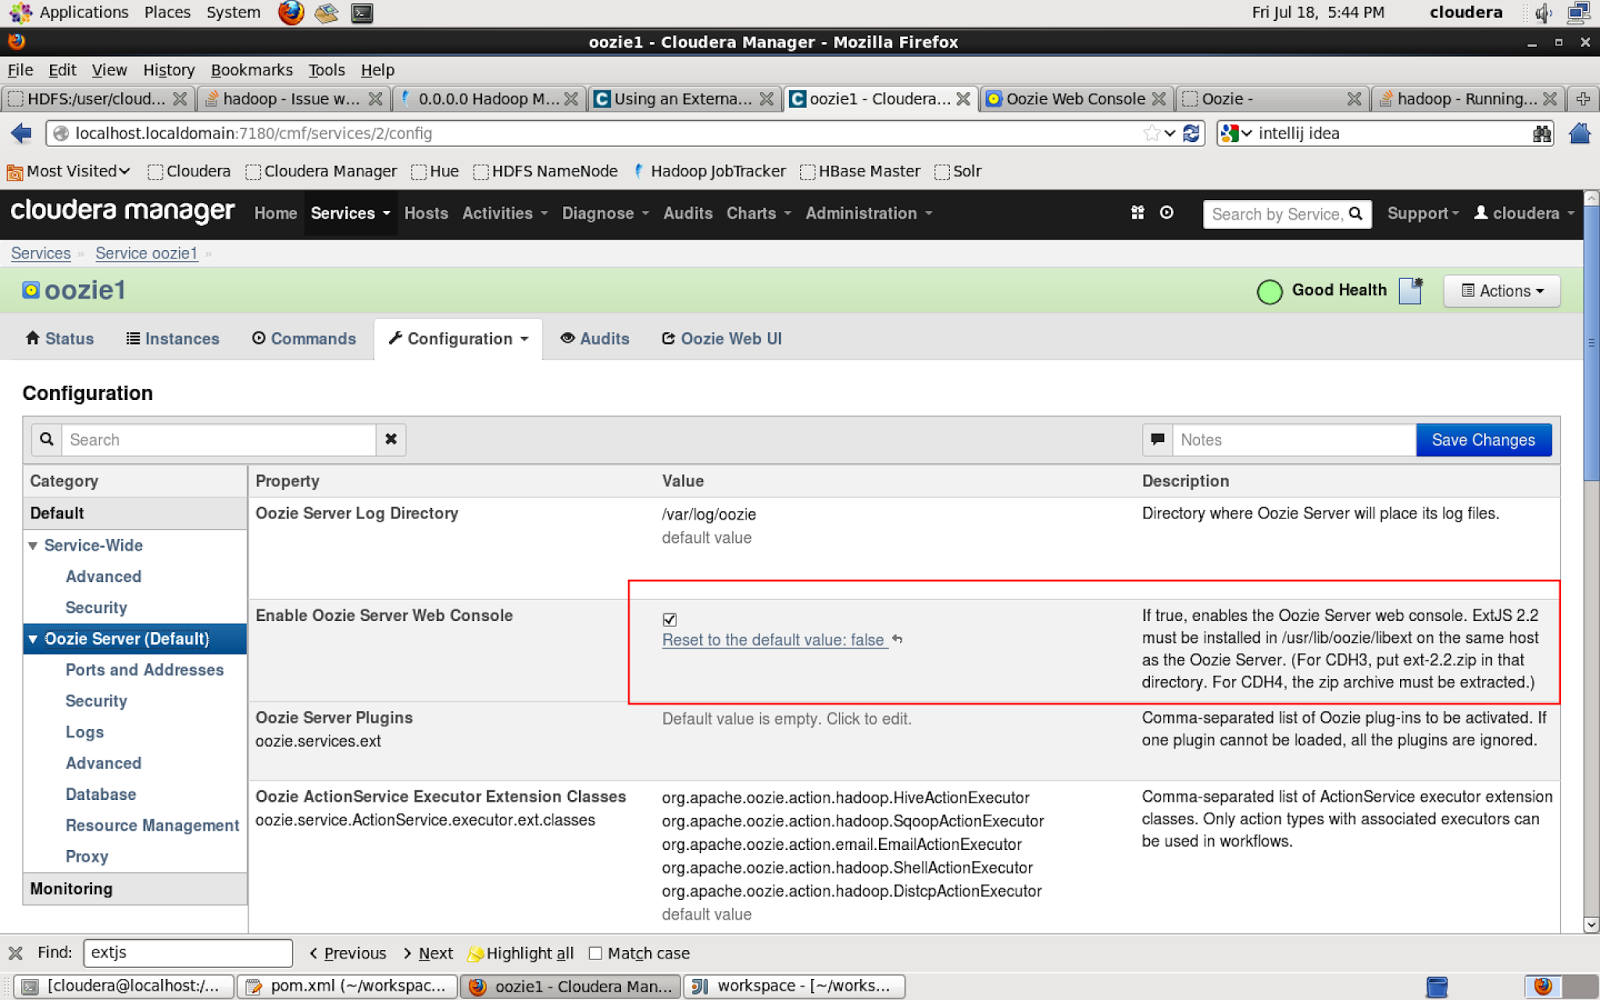Go to the Firefox home page icon

click(1580, 133)
